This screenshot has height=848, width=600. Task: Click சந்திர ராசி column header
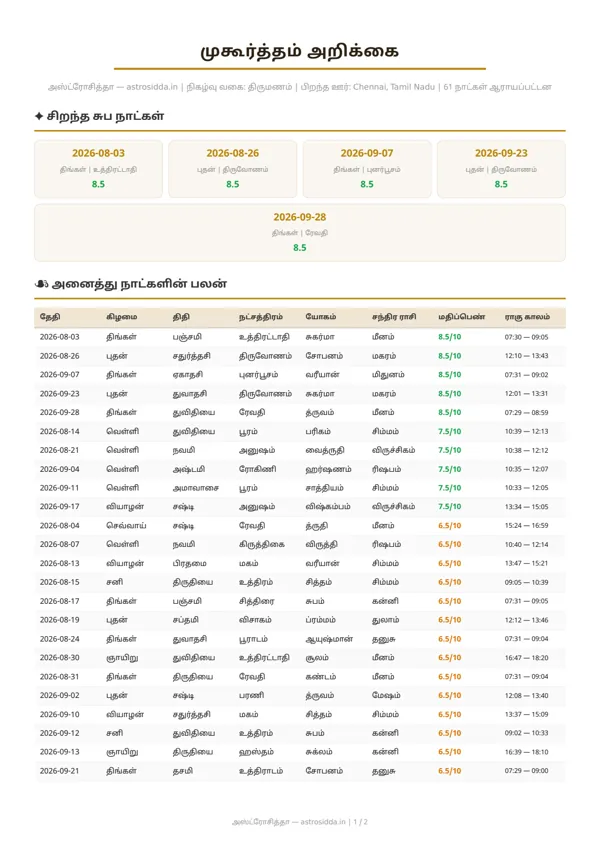point(394,317)
